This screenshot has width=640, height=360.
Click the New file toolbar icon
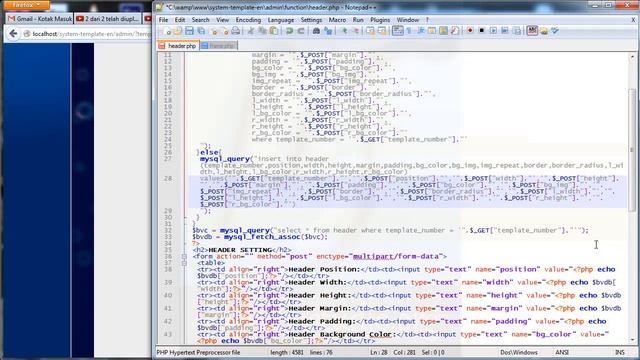pos(167,31)
